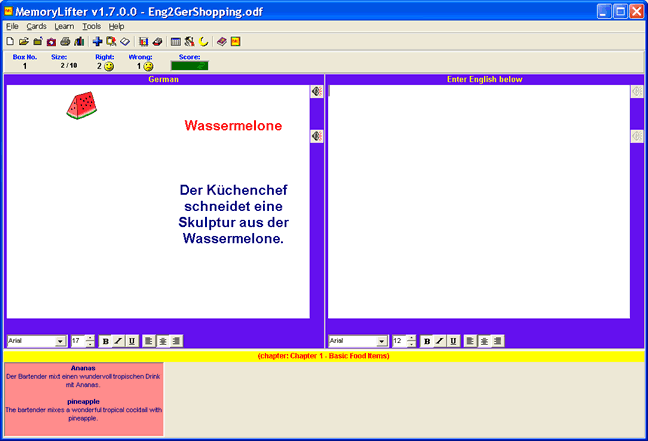This screenshot has width=648, height=441.
Task: Toggle underline in German panel formatting bar
Action: (132, 341)
